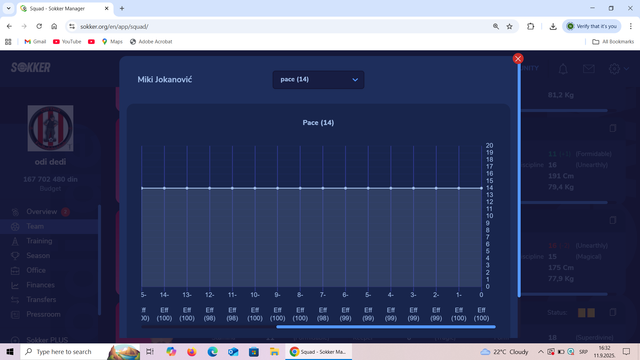Image resolution: width=640 pixels, height=360 pixels.
Task: Close the player chart popup with red X
Action: 518,59
